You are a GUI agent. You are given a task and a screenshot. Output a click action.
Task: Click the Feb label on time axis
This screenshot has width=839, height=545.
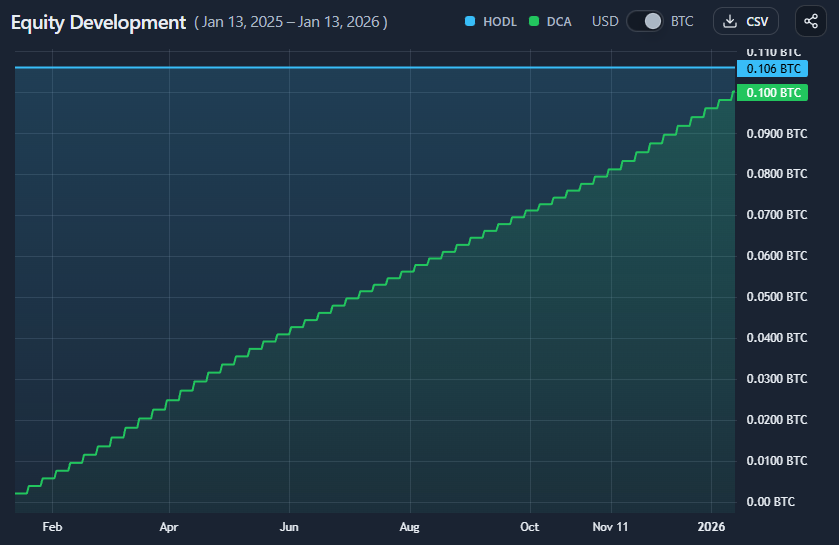click(52, 527)
